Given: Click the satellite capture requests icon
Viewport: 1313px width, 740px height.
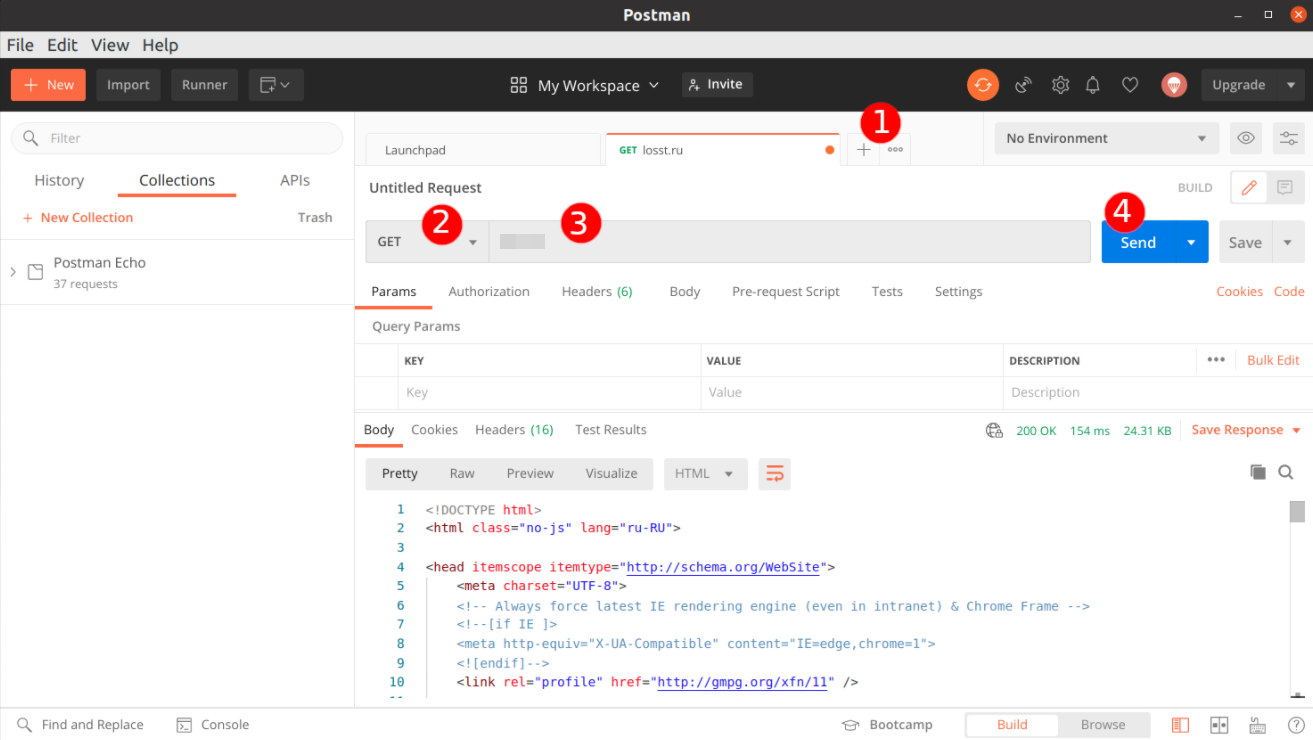Looking at the screenshot, I should click(1023, 85).
